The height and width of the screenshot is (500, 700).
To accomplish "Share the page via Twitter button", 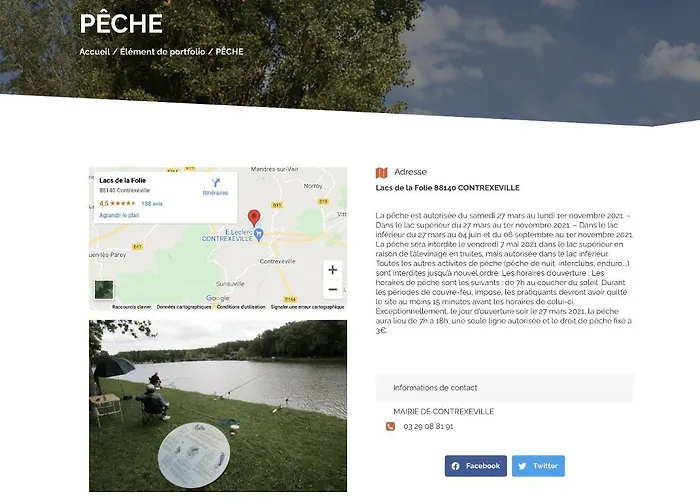I will click(x=538, y=466).
